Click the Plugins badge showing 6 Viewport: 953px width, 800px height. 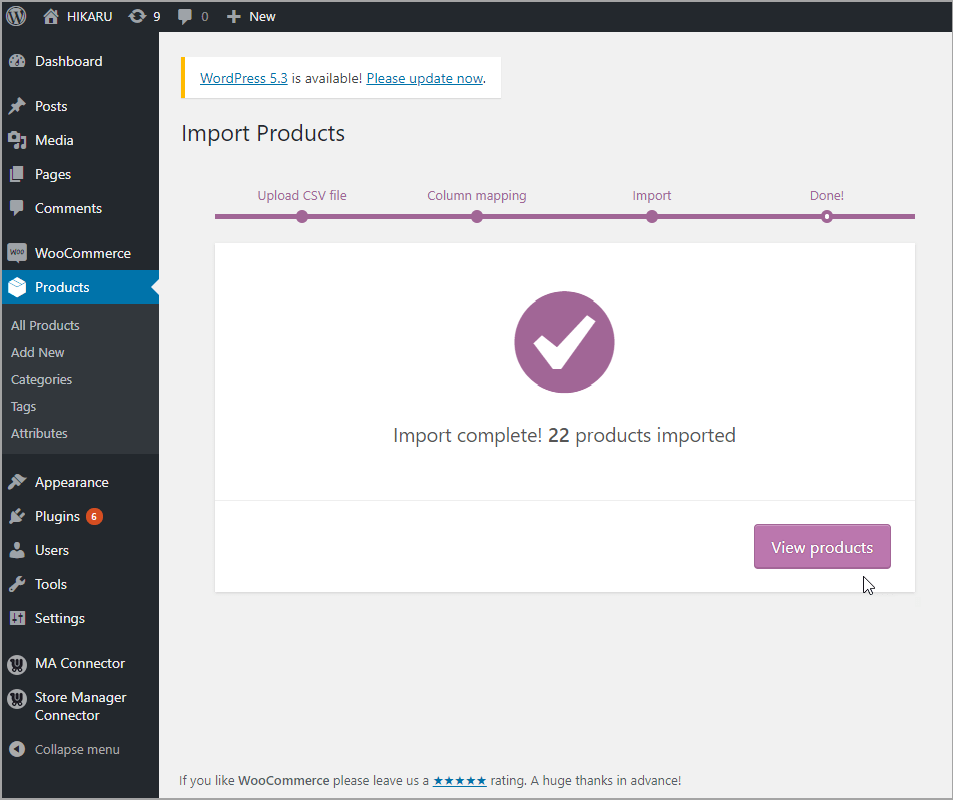point(94,516)
